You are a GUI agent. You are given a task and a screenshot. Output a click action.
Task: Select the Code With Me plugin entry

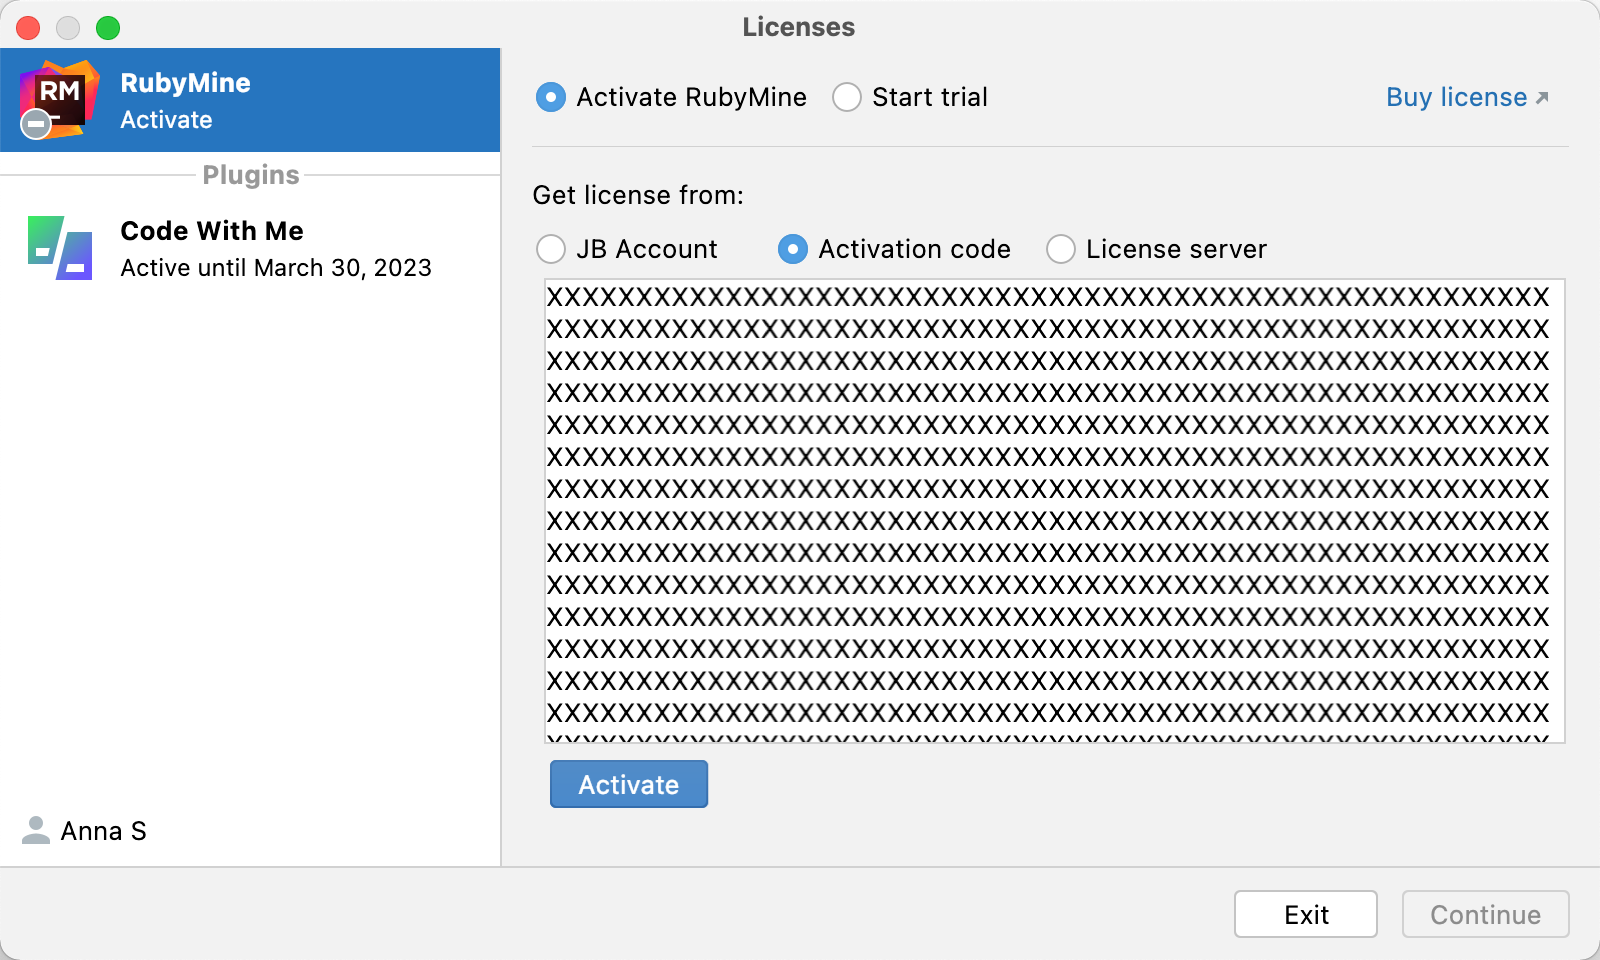pos(250,248)
